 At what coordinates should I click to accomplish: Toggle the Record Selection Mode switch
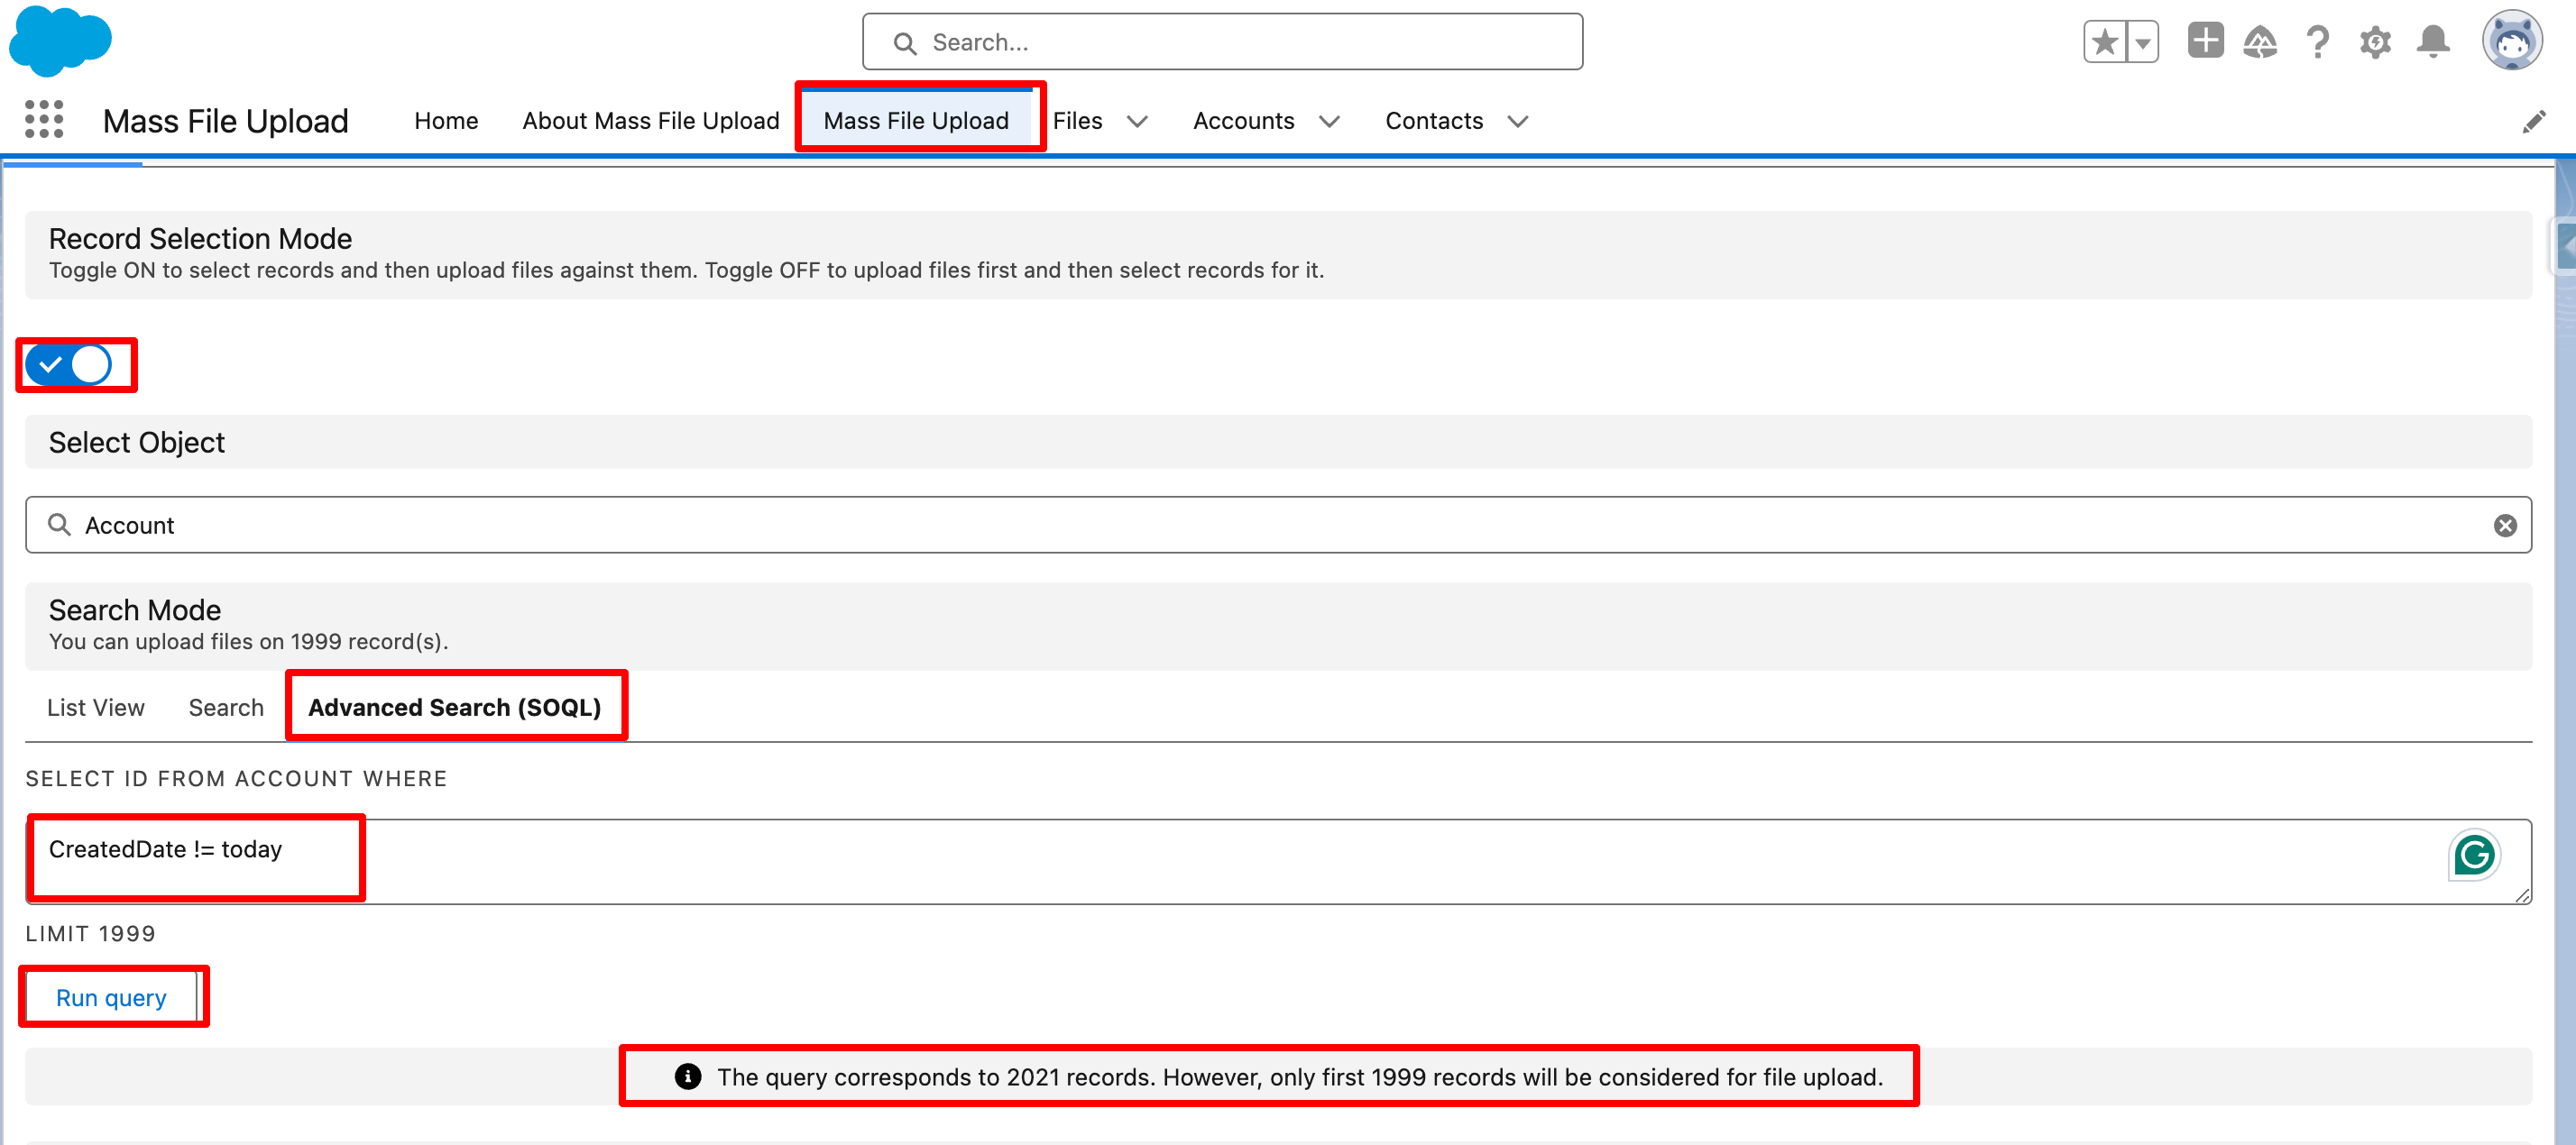tap(69, 365)
